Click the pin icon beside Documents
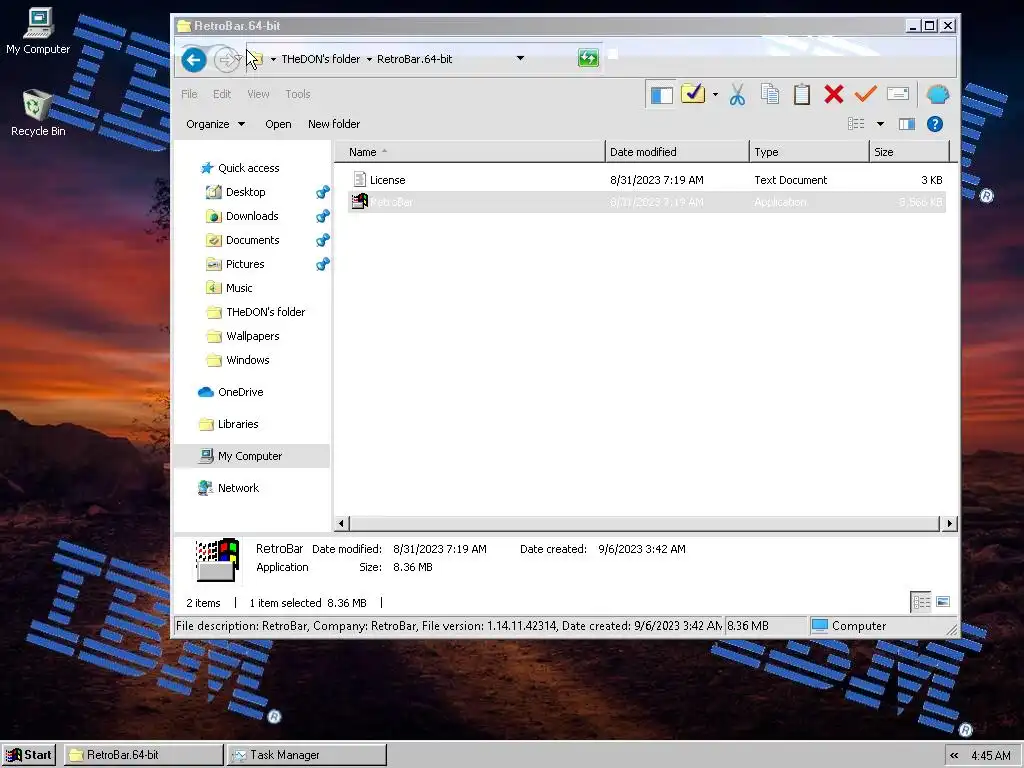 click(323, 240)
